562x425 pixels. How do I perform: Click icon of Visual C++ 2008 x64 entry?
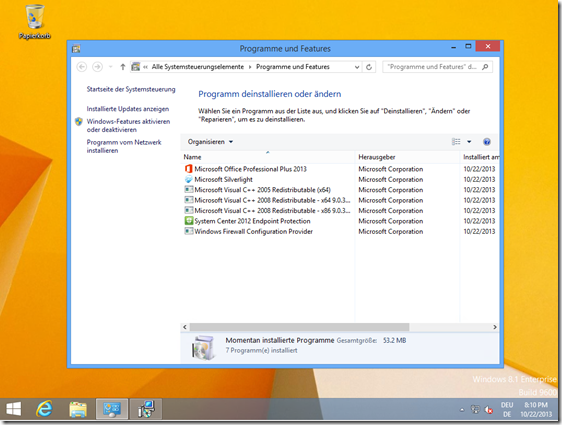tap(189, 200)
